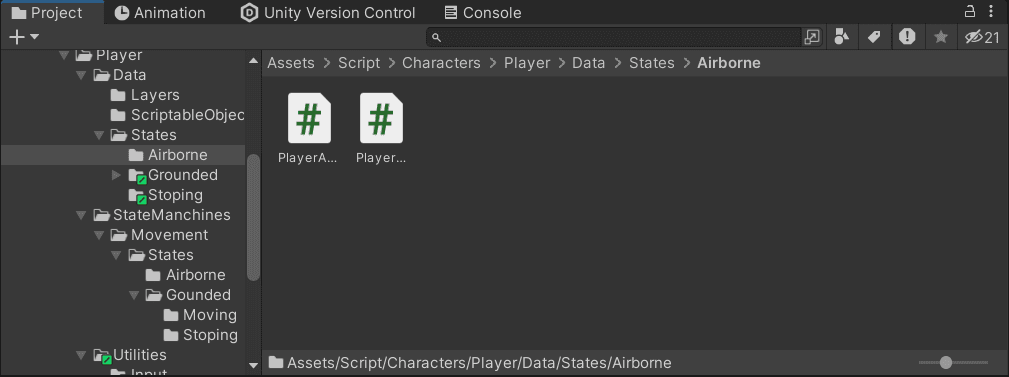Switch to the Animation tab

click(x=160, y=13)
